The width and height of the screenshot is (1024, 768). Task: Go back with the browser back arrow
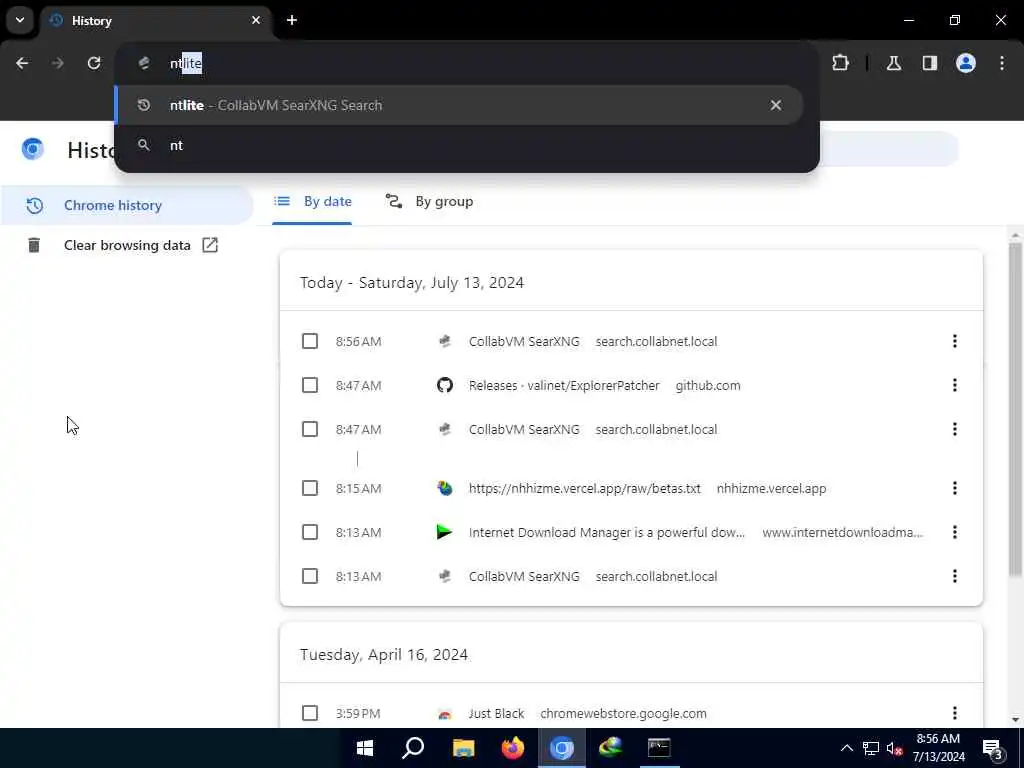click(x=22, y=63)
